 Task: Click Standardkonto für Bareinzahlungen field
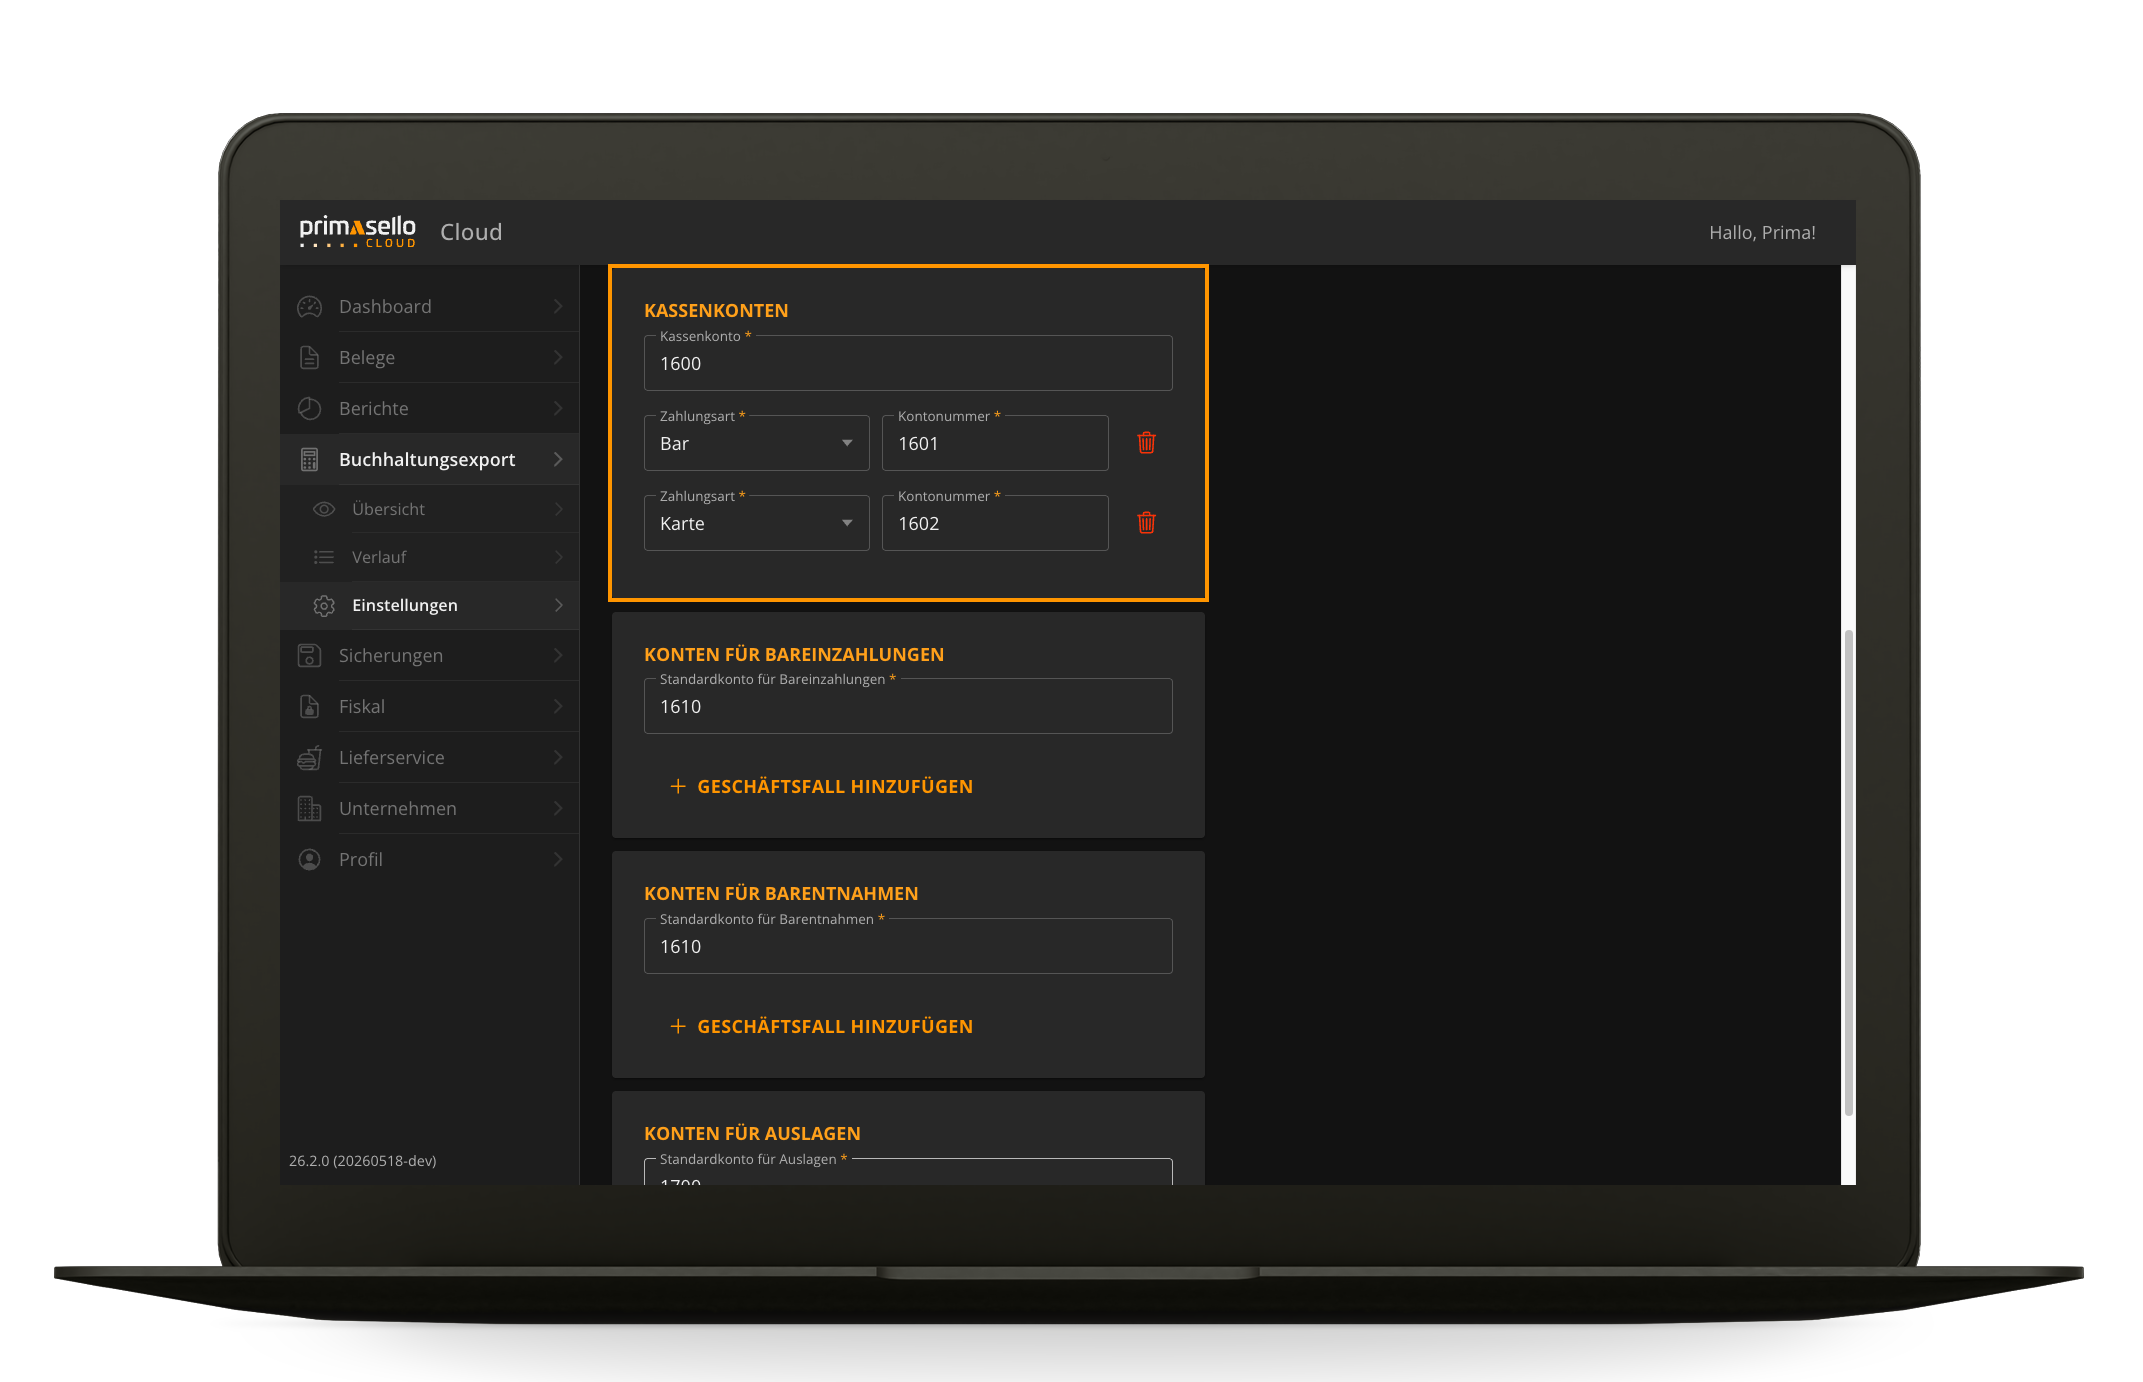click(908, 706)
